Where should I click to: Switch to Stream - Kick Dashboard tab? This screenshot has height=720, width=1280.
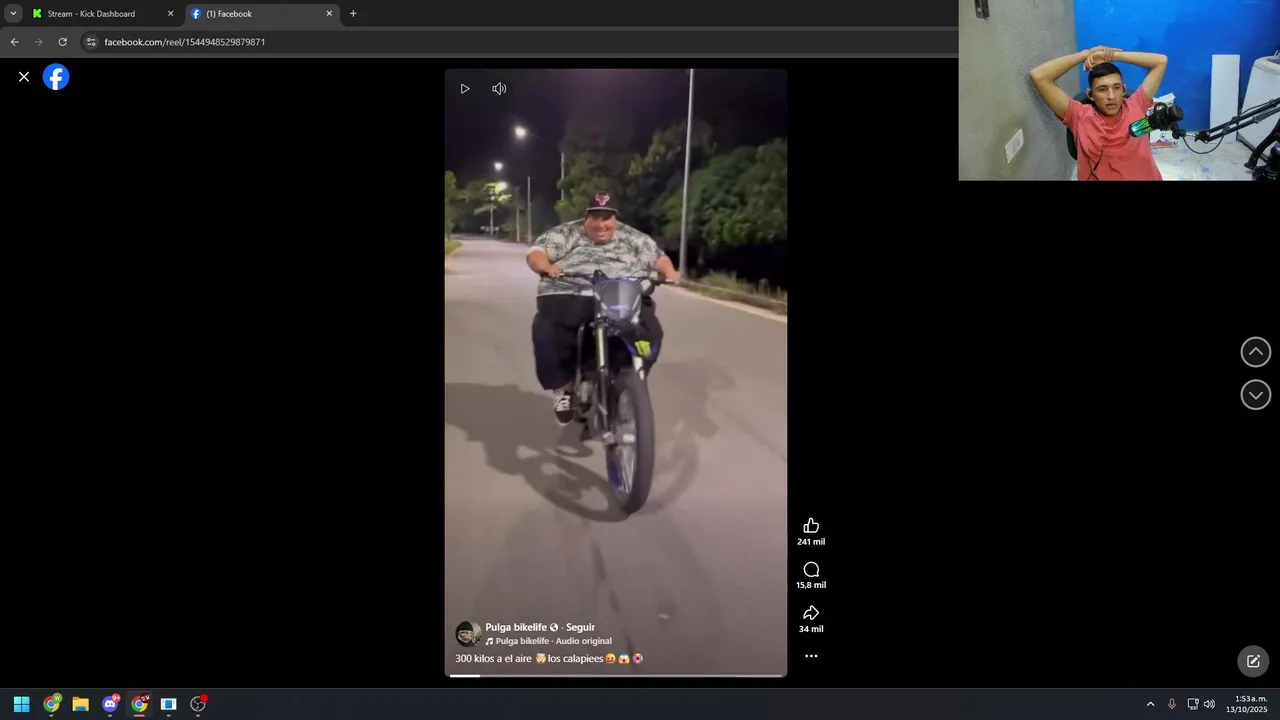101,14
